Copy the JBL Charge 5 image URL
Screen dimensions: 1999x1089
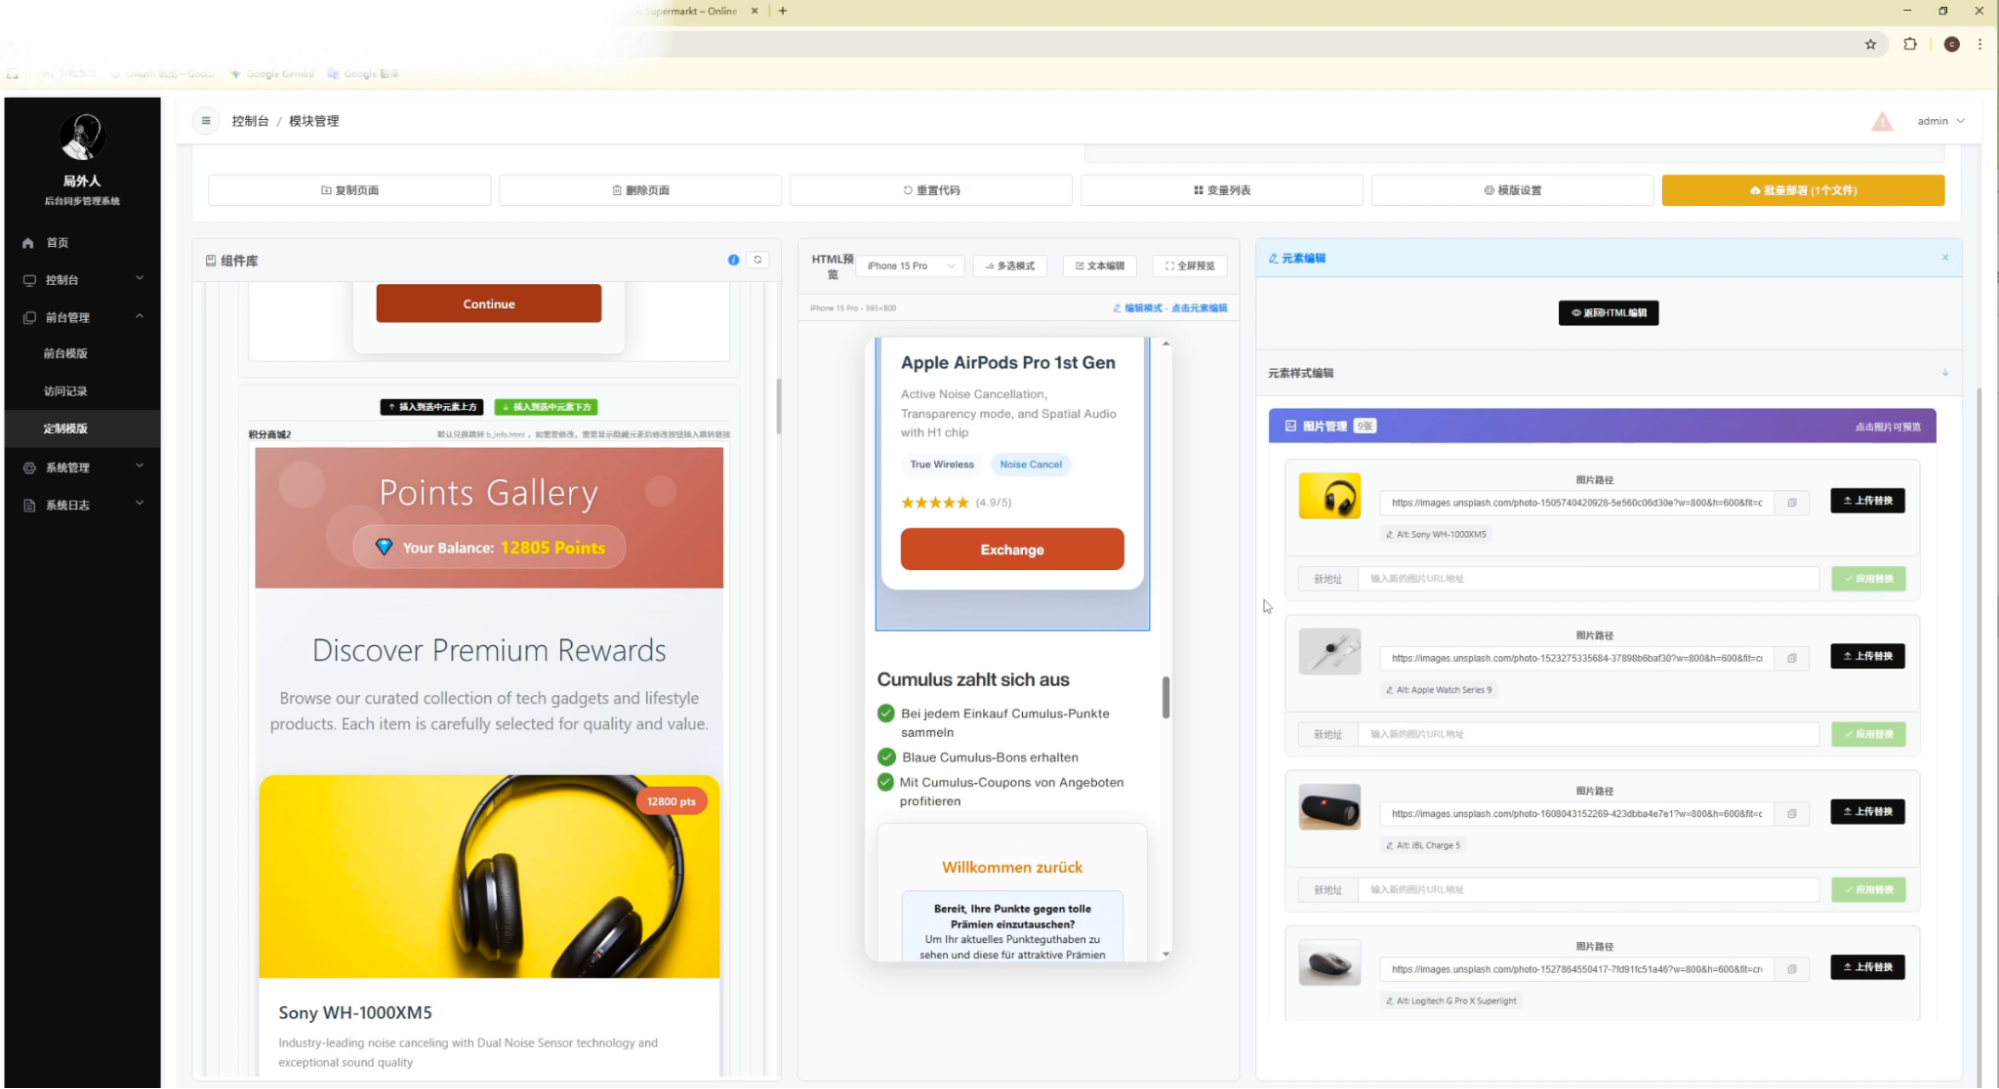[1792, 813]
